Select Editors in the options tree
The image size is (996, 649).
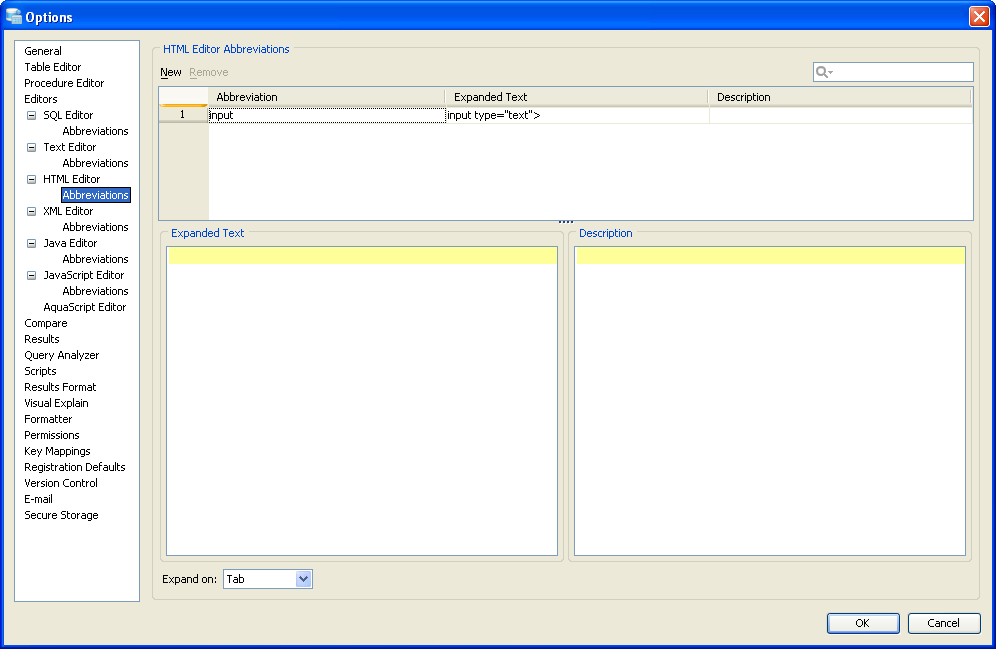click(41, 99)
